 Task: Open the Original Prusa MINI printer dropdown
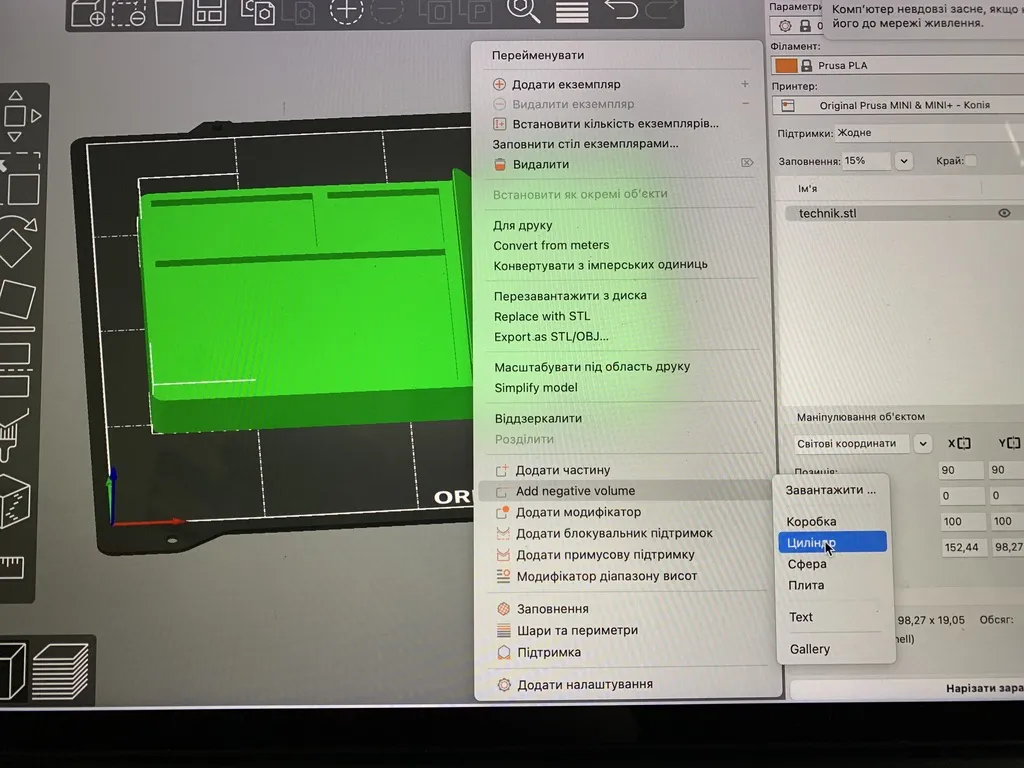(x=898, y=105)
